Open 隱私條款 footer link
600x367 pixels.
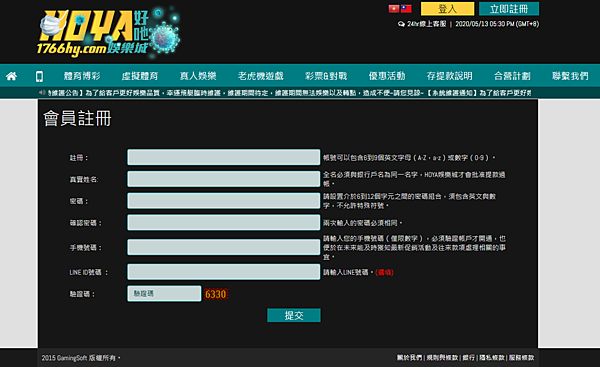pos(492,357)
